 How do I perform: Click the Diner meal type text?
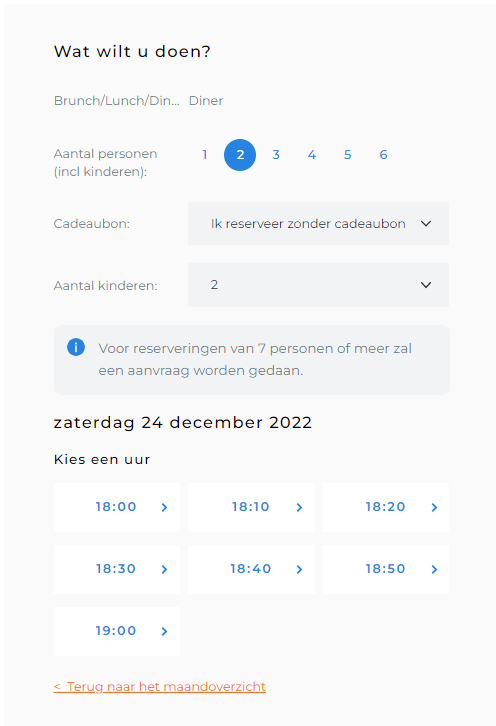(206, 100)
